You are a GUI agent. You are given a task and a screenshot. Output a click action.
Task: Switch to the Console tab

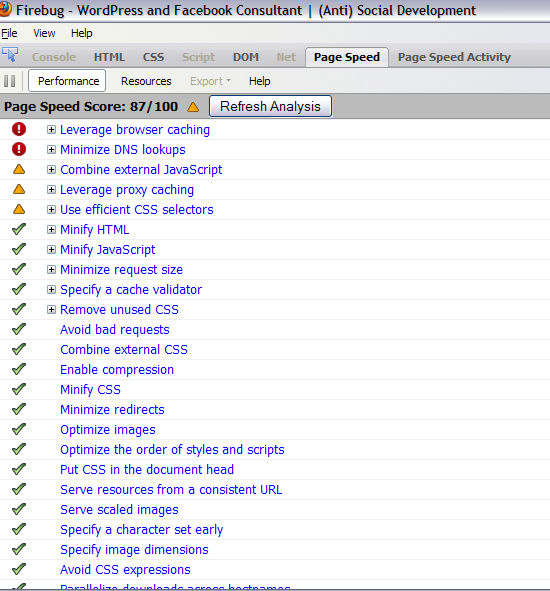[x=54, y=57]
